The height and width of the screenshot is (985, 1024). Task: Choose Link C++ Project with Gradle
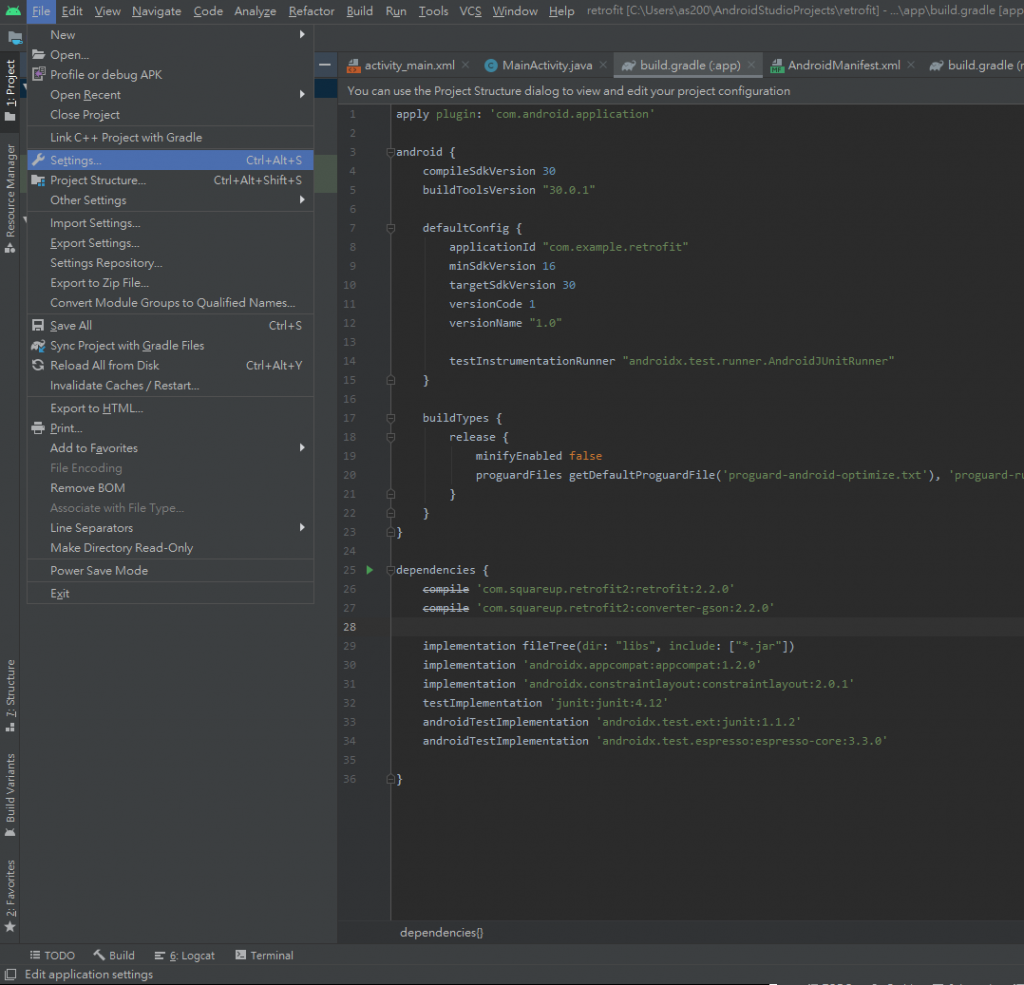[x=170, y=137]
